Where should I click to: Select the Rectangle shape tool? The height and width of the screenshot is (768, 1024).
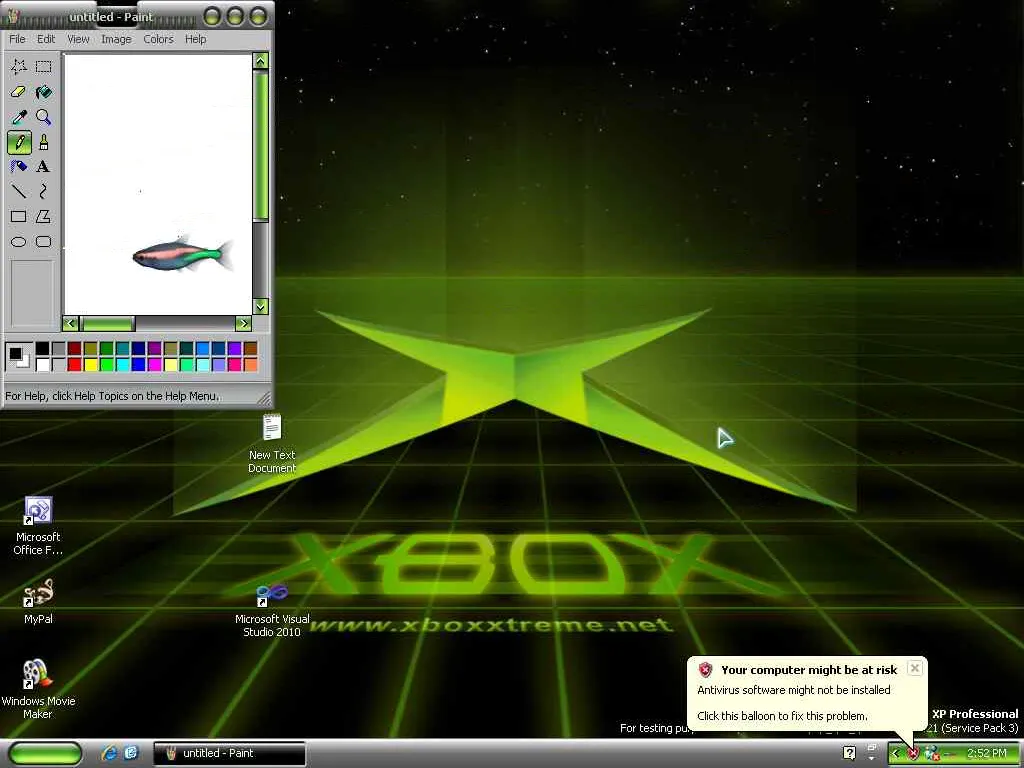coord(19,216)
